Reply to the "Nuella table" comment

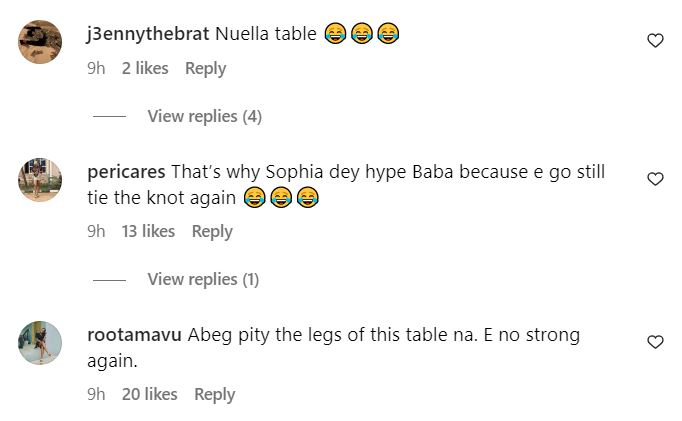click(x=206, y=69)
